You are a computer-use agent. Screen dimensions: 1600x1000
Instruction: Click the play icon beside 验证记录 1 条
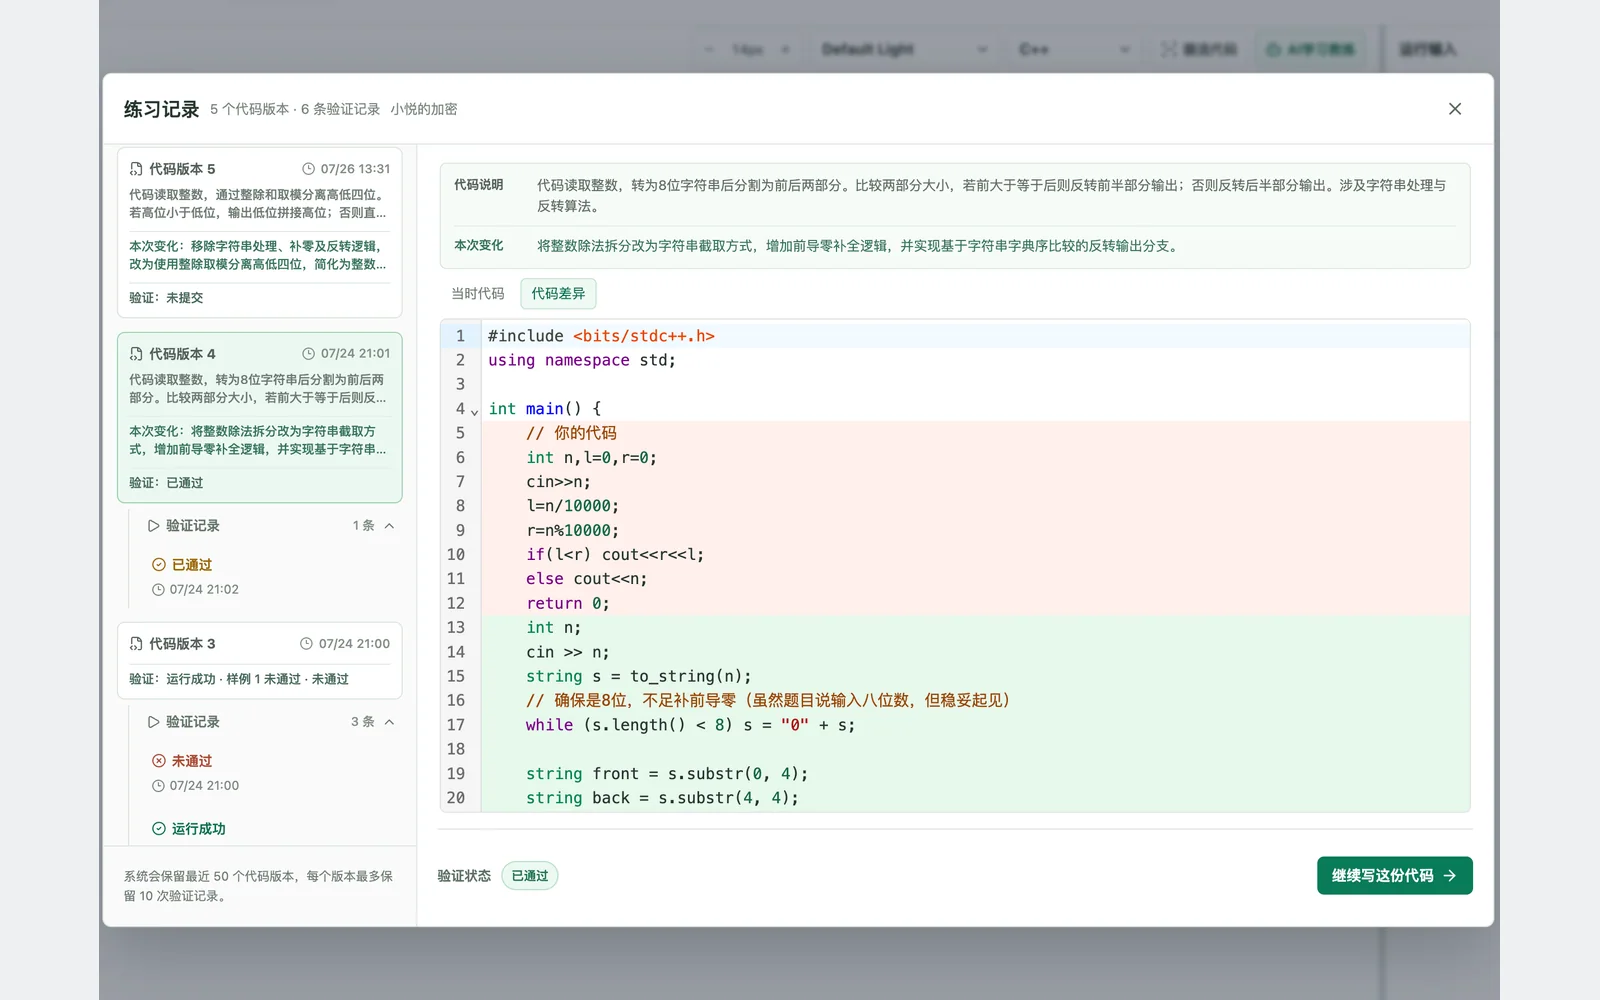pyautogui.click(x=154, y=525)
